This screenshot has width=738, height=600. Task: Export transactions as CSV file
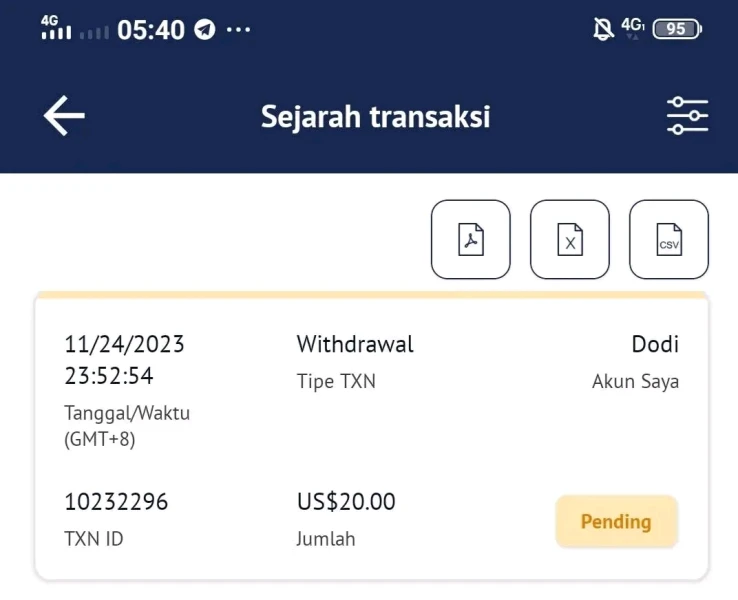668,240
